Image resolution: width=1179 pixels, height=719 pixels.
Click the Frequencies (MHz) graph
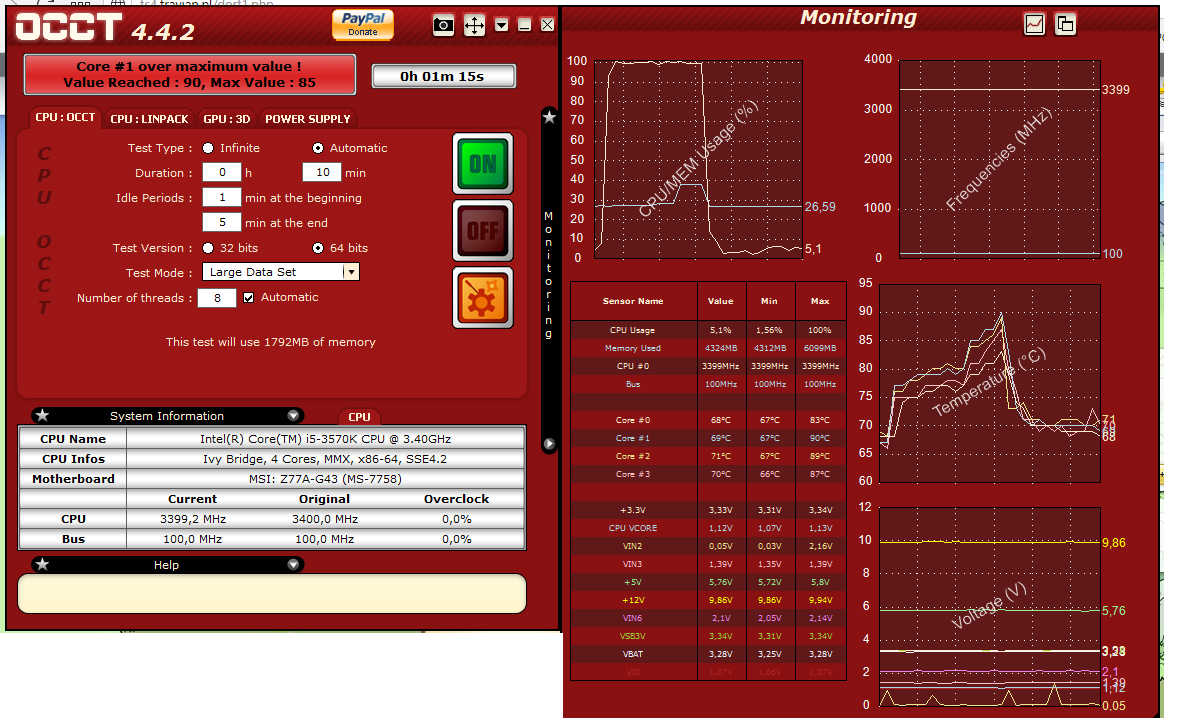(999, 159)
